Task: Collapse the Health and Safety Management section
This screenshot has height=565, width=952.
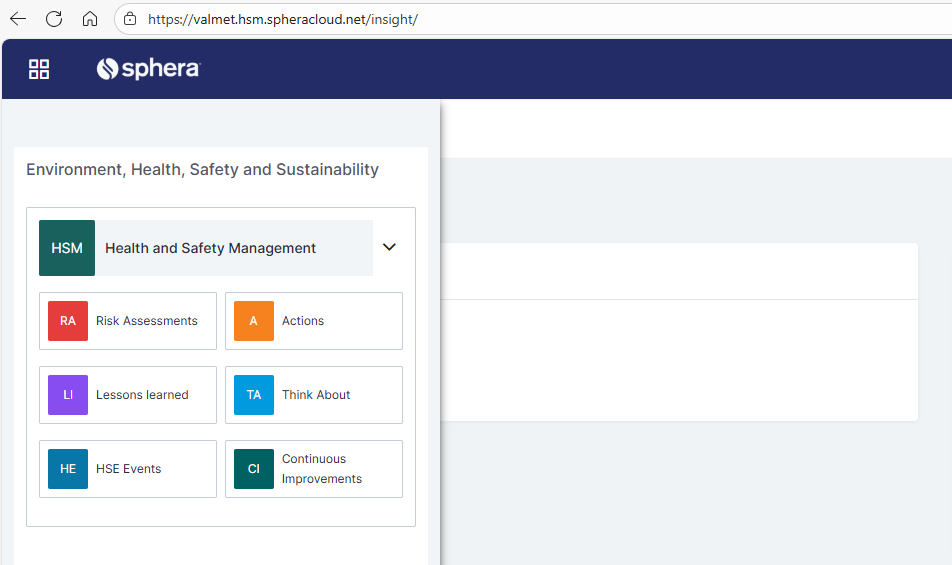Action: pos(390,247)
